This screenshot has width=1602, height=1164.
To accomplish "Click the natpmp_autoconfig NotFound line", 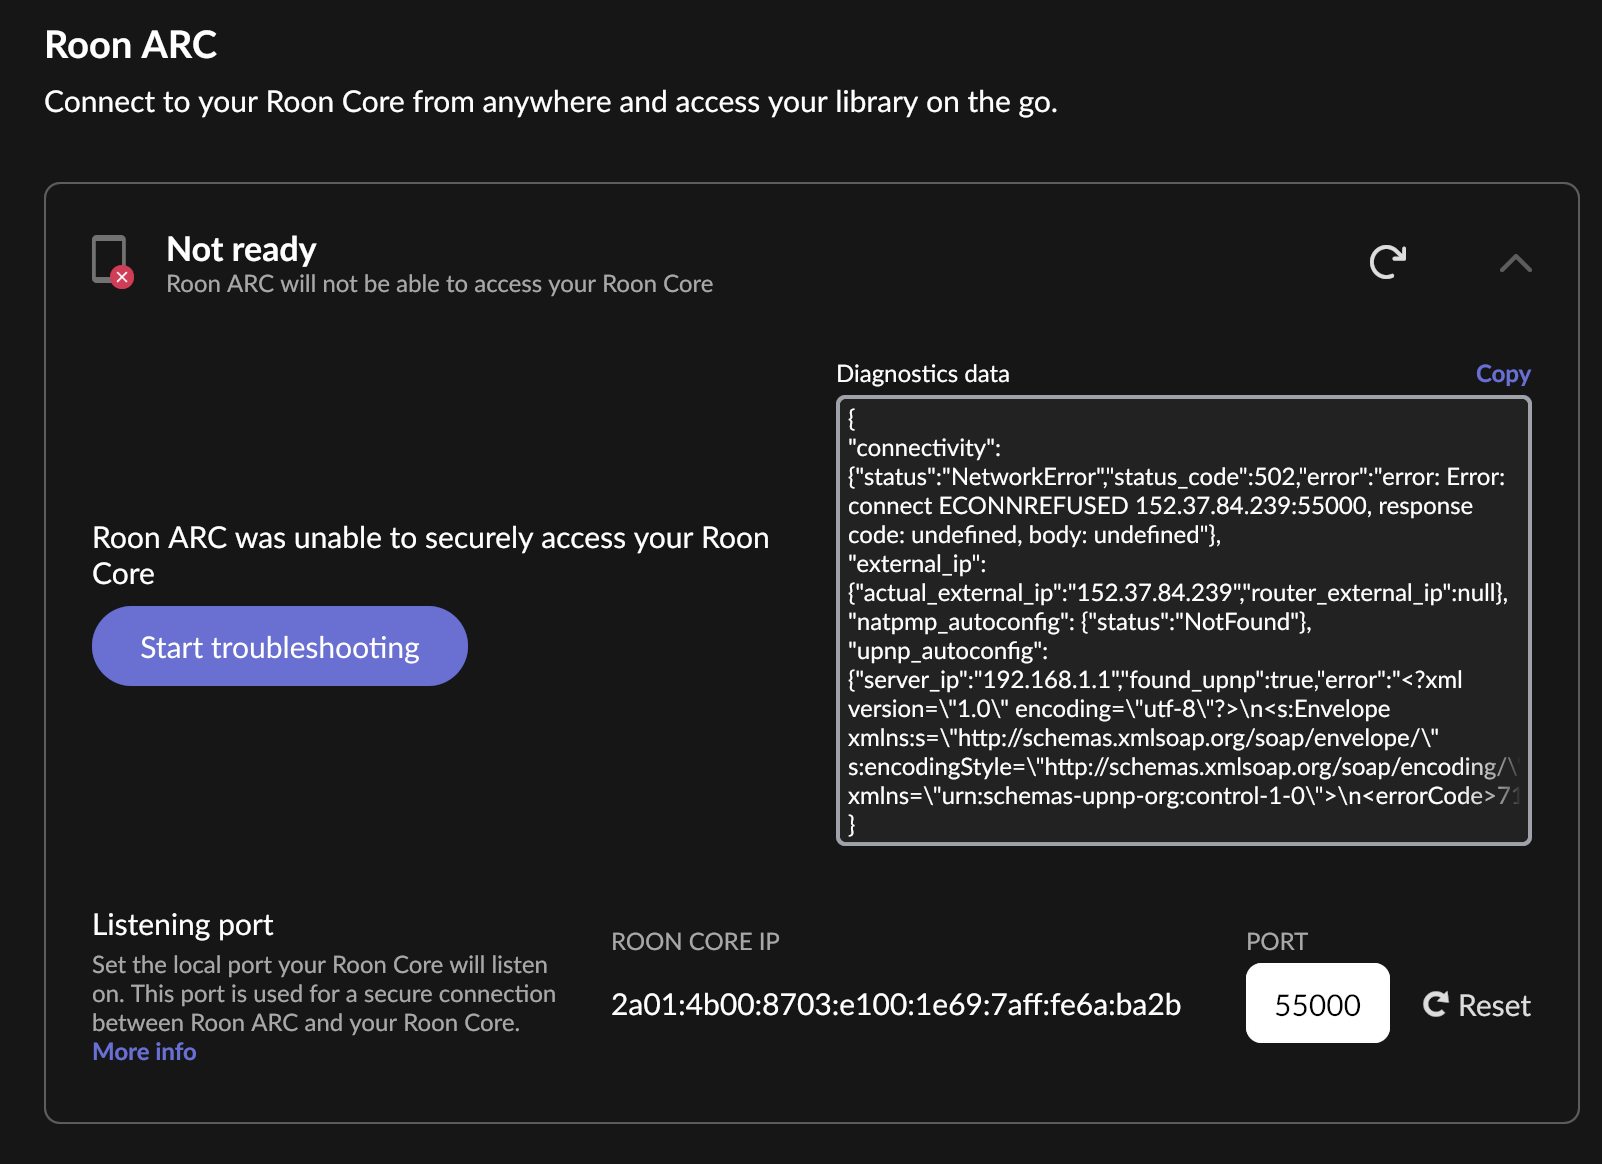I will (x=1080, y=622).
